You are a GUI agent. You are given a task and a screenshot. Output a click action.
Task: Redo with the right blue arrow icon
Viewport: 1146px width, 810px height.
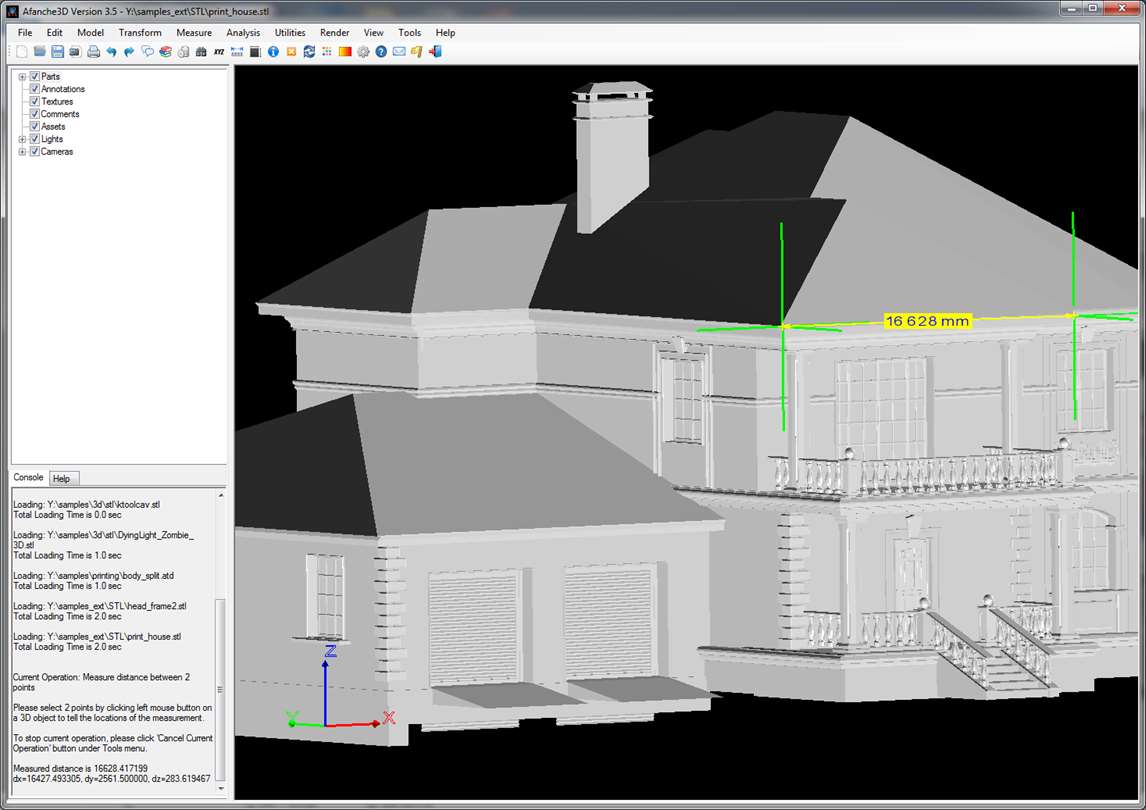129,52
